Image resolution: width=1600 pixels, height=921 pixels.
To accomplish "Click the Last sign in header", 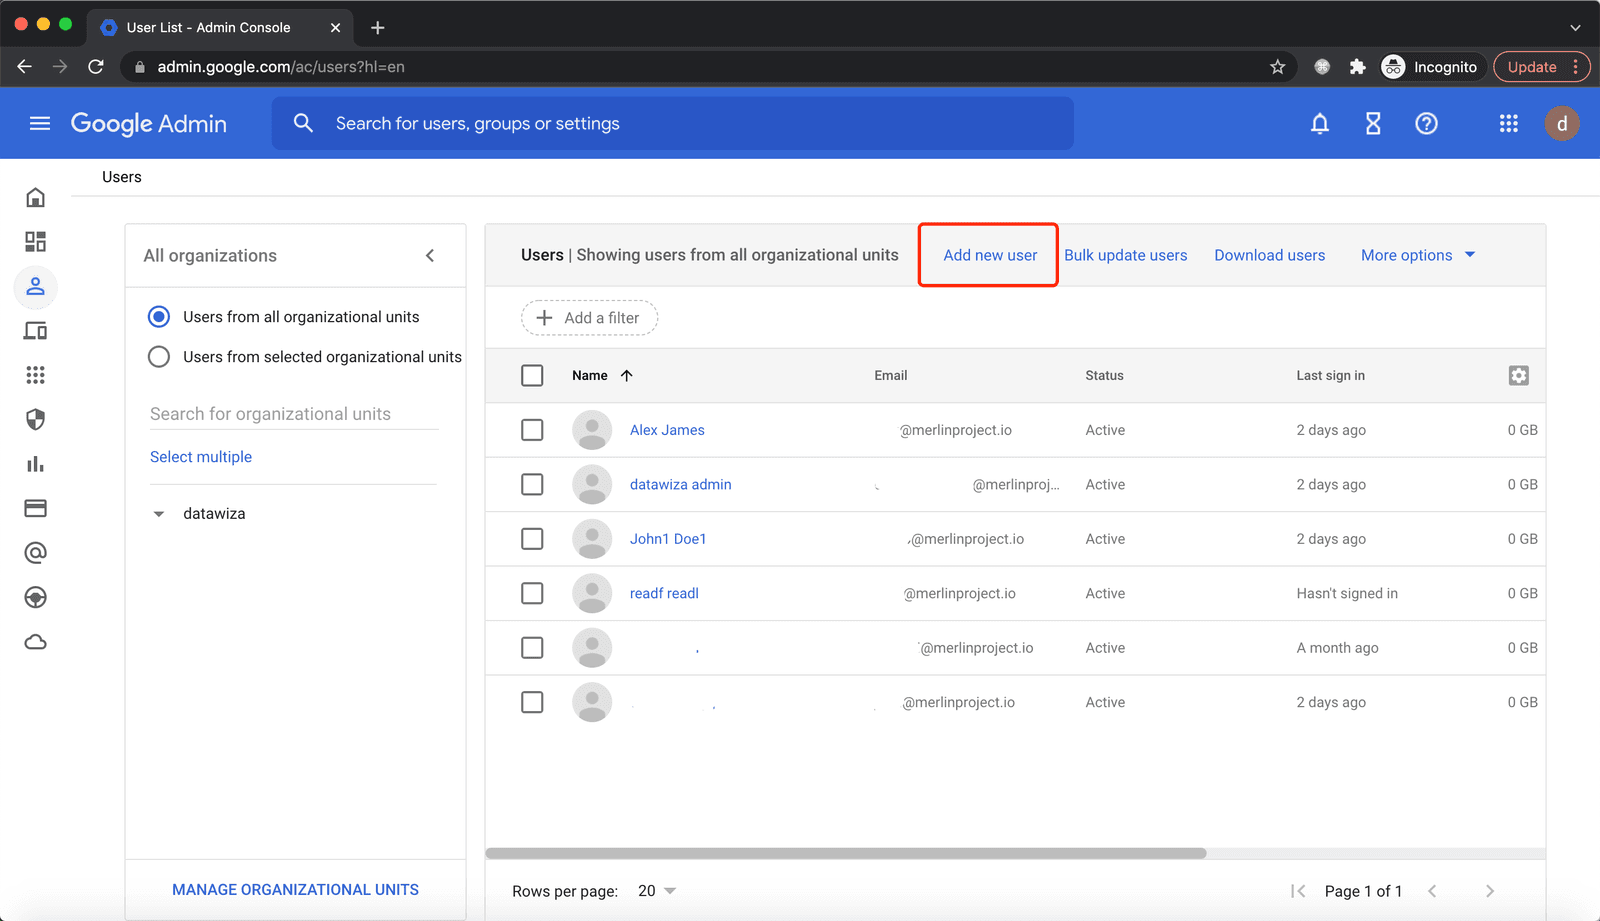I will (x=1330, y=376).
